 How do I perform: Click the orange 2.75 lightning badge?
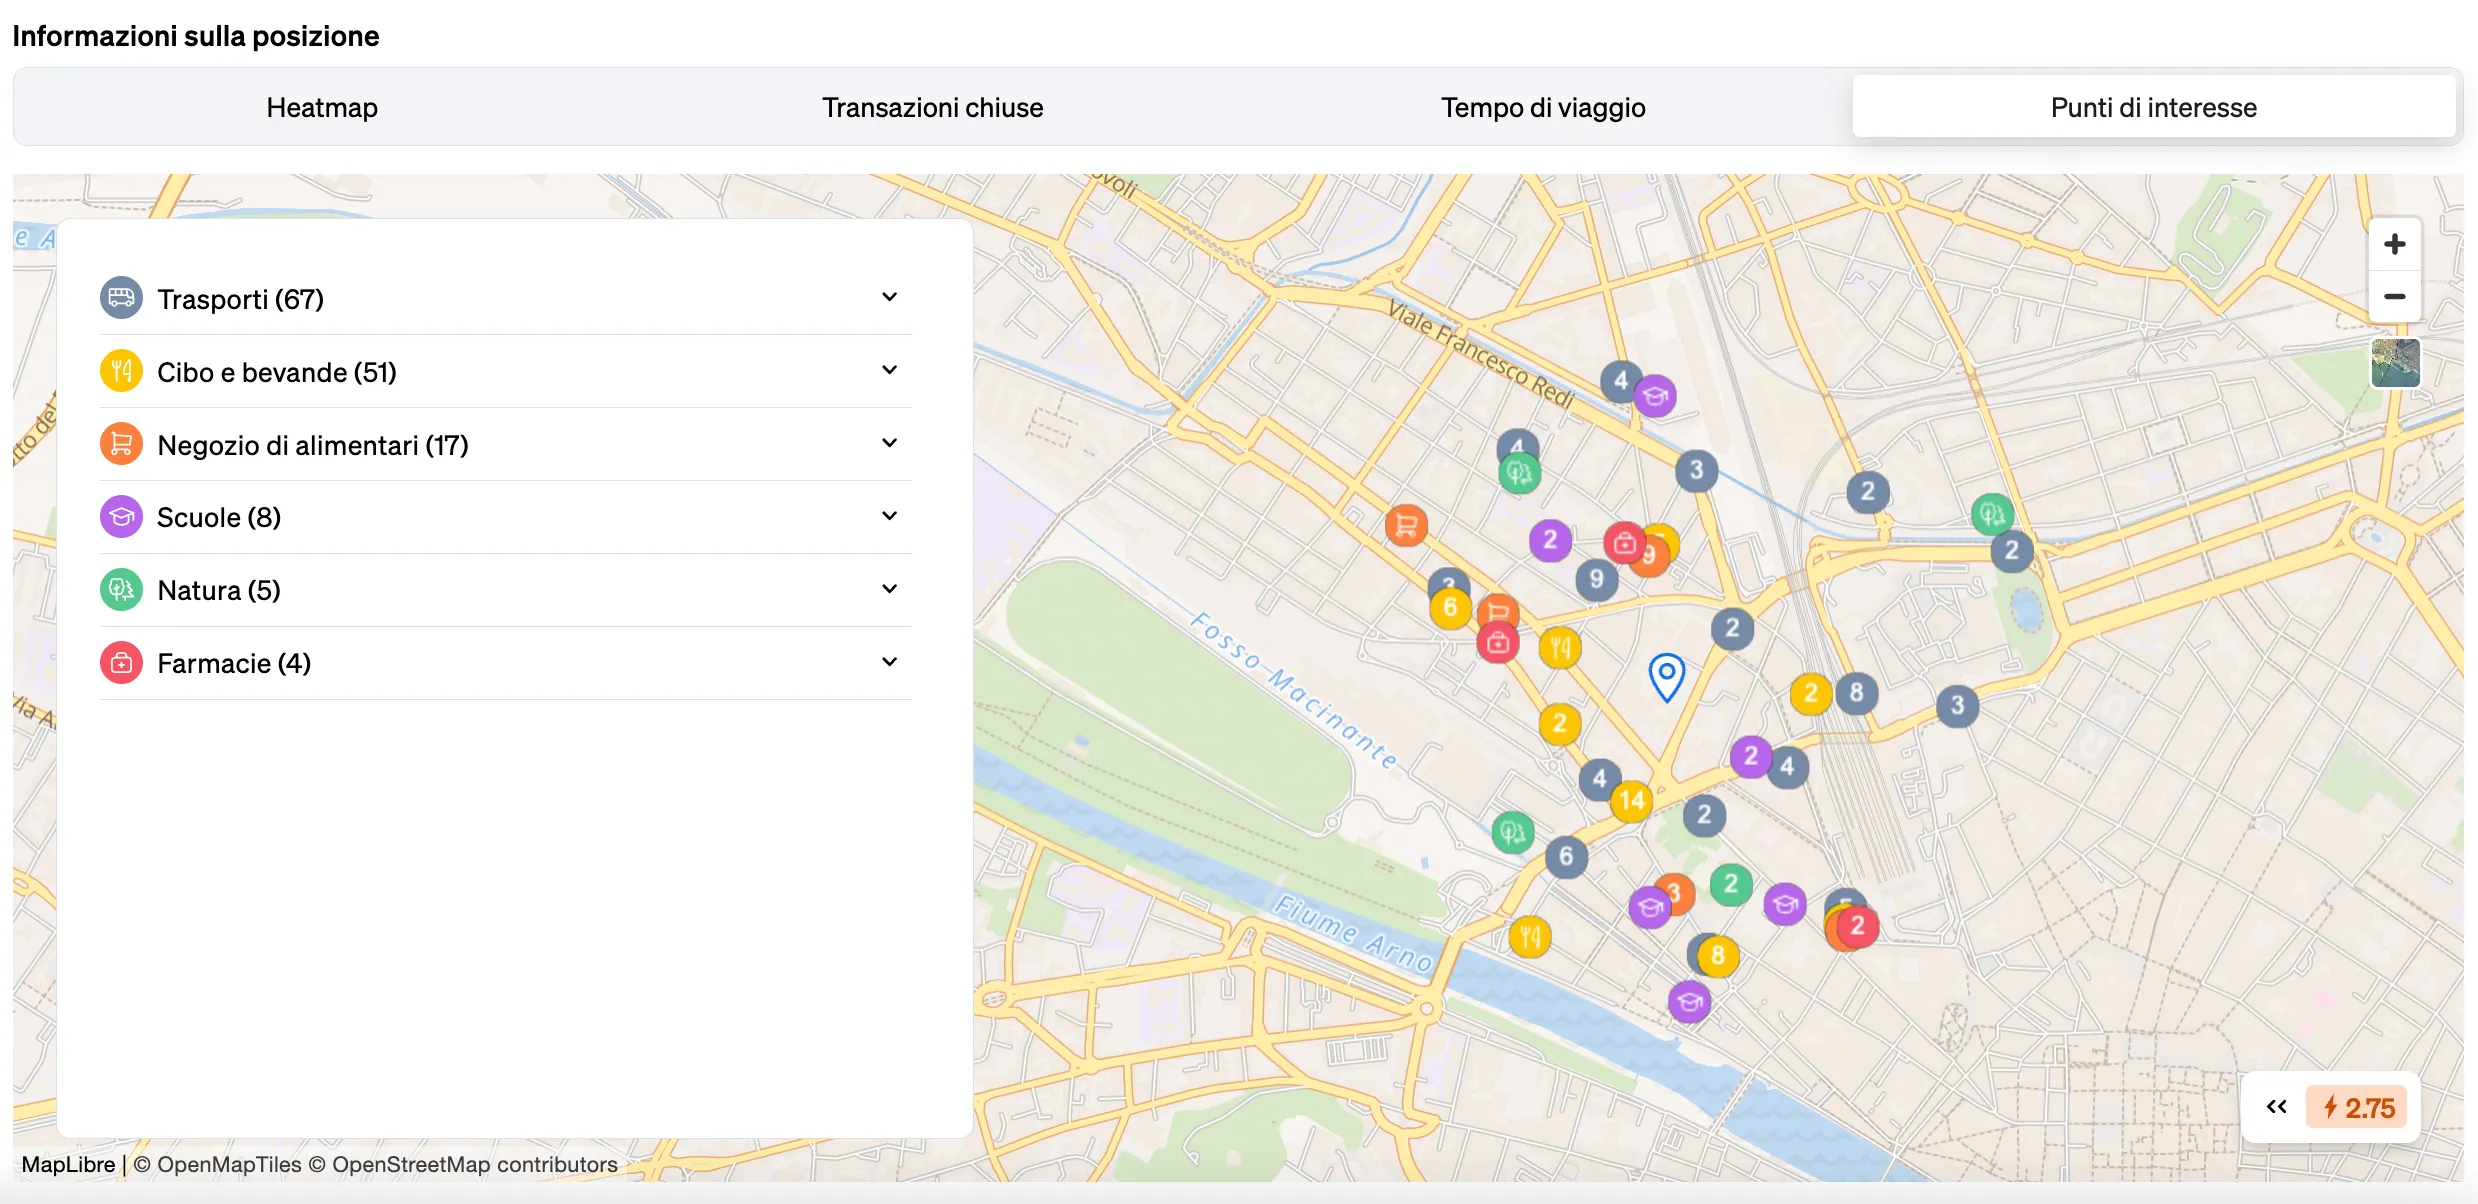click(x=2357, y=1108)
